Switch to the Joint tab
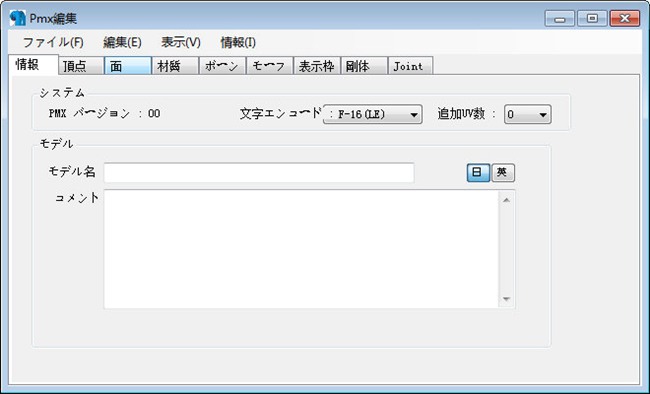Image resolution: width=650 pixels, height=394 pixels. (410, 66)
